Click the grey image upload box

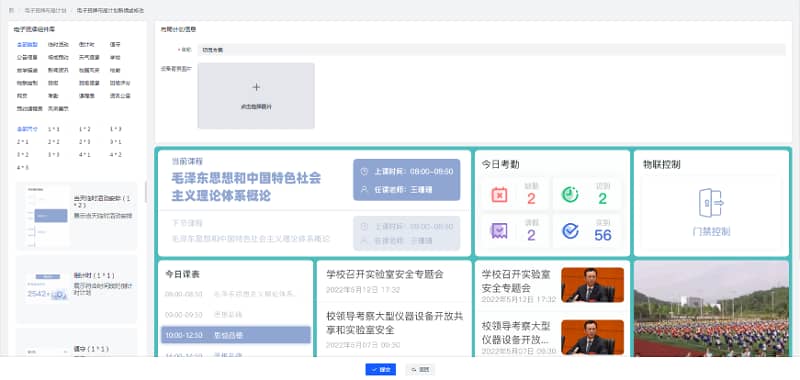coord(256,96)
